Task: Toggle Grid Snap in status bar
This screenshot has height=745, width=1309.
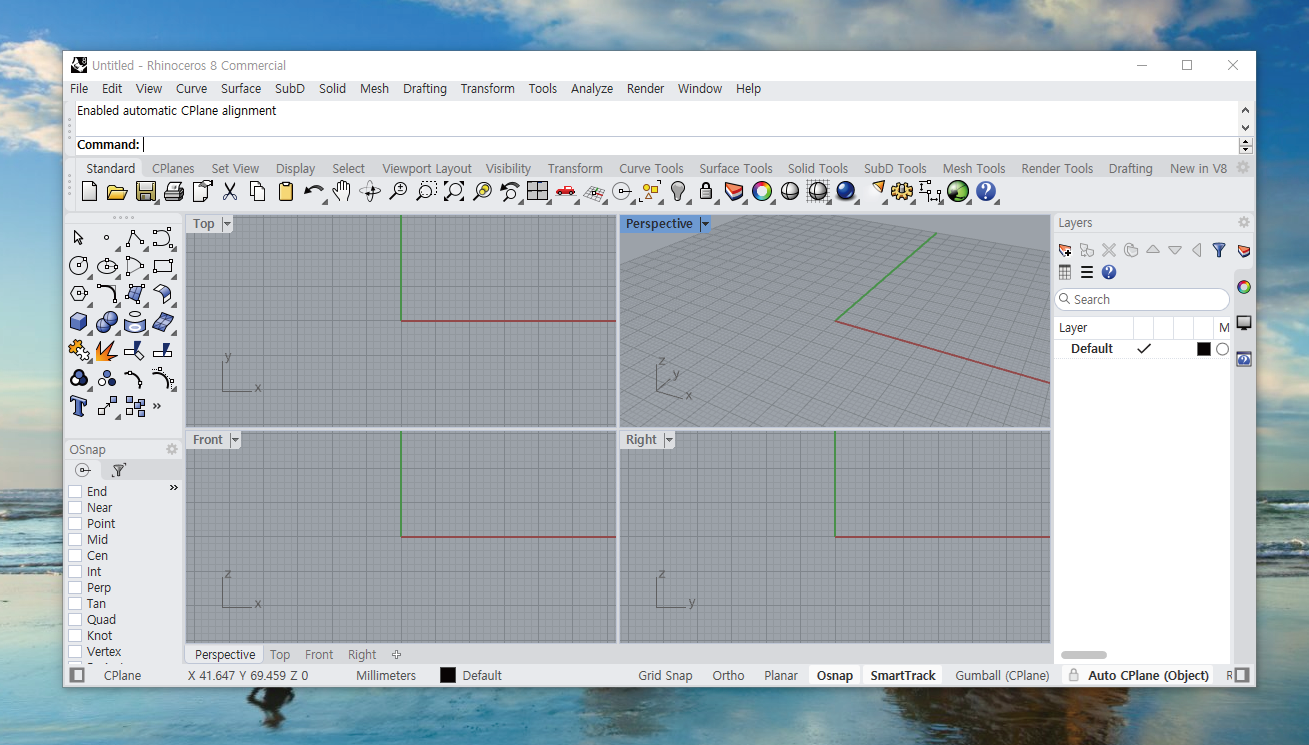Action: point(665,676)
